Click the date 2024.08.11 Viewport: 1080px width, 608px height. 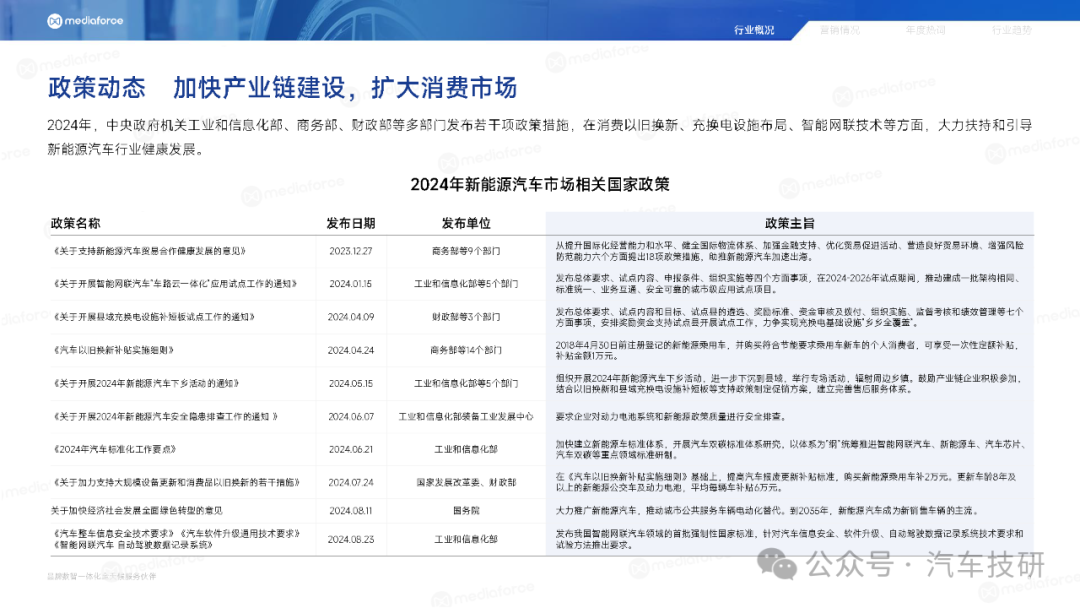351,511
